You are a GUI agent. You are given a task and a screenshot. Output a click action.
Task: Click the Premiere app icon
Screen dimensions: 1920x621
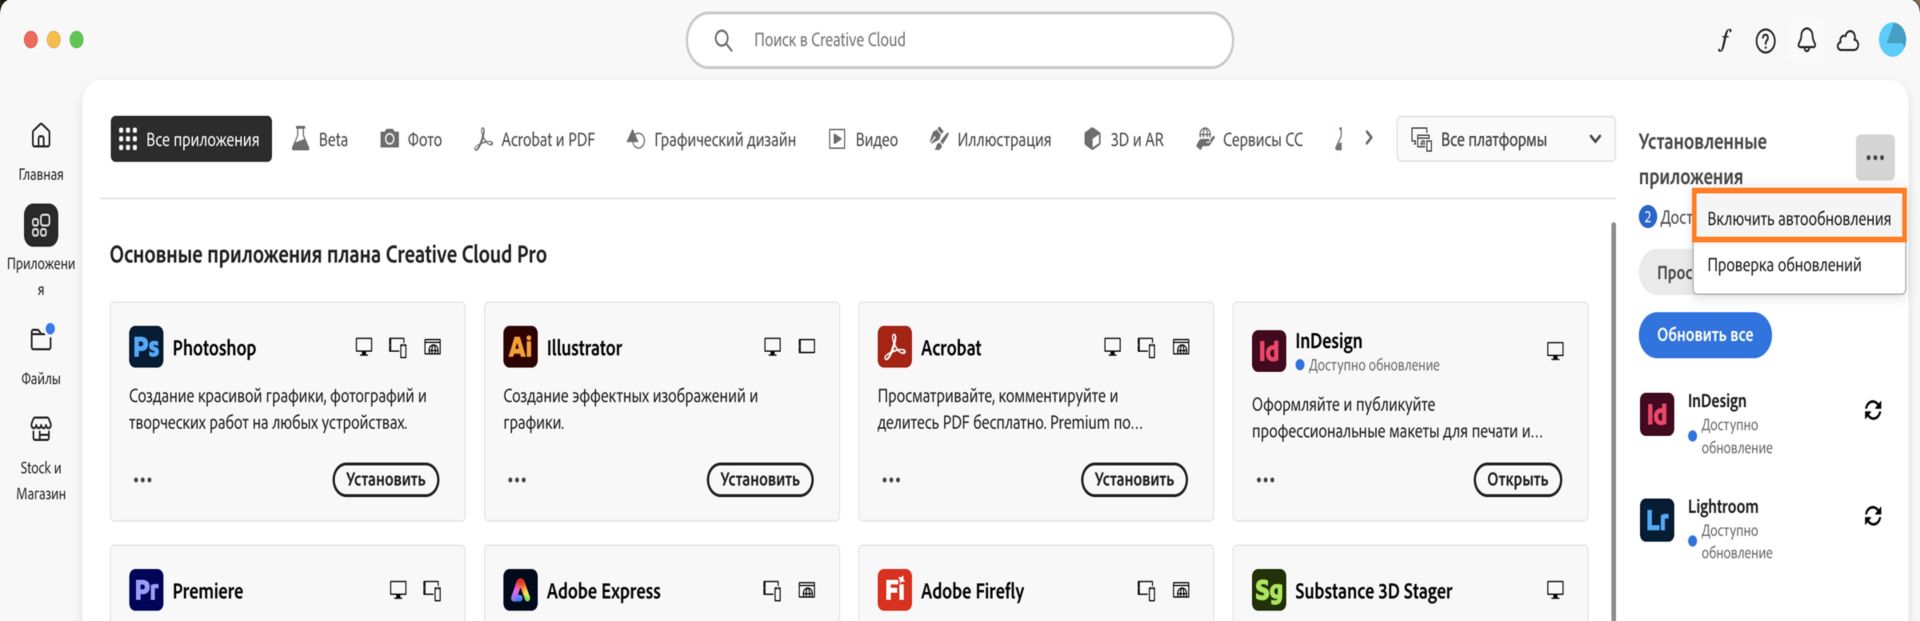pyautogui.click(x=146, y=590)
